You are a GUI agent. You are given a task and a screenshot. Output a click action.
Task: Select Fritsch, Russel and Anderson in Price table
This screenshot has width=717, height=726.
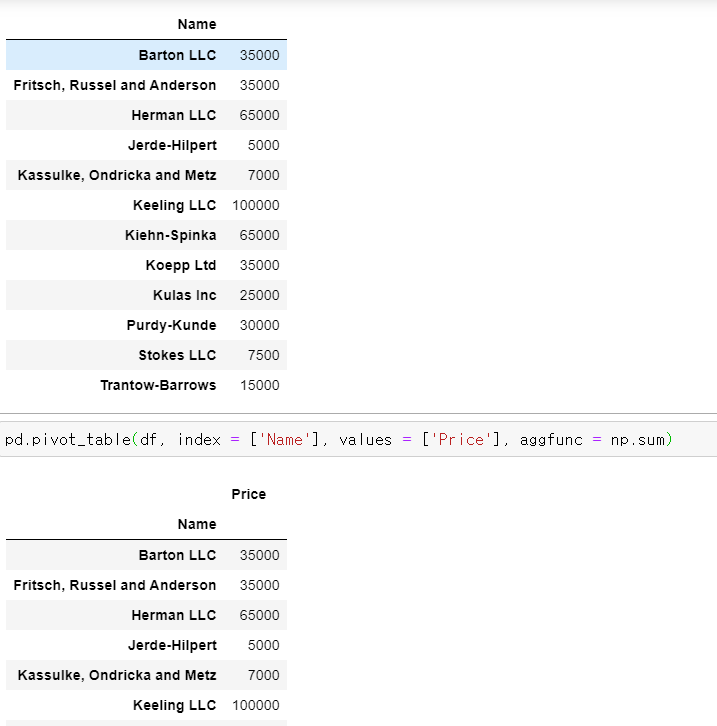point(114,585)
